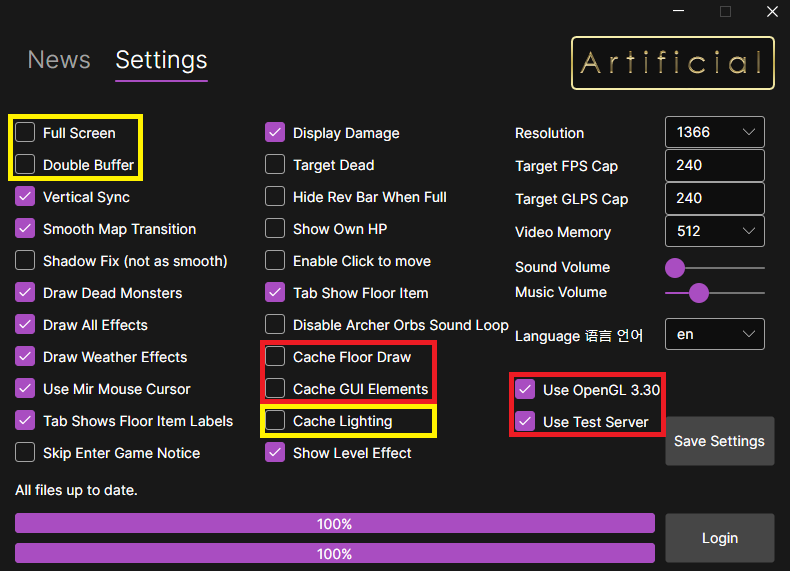The width and height of the screenshot is (790, 571).
Task: Open the Language selection dropdown
Action: (714, 334)
